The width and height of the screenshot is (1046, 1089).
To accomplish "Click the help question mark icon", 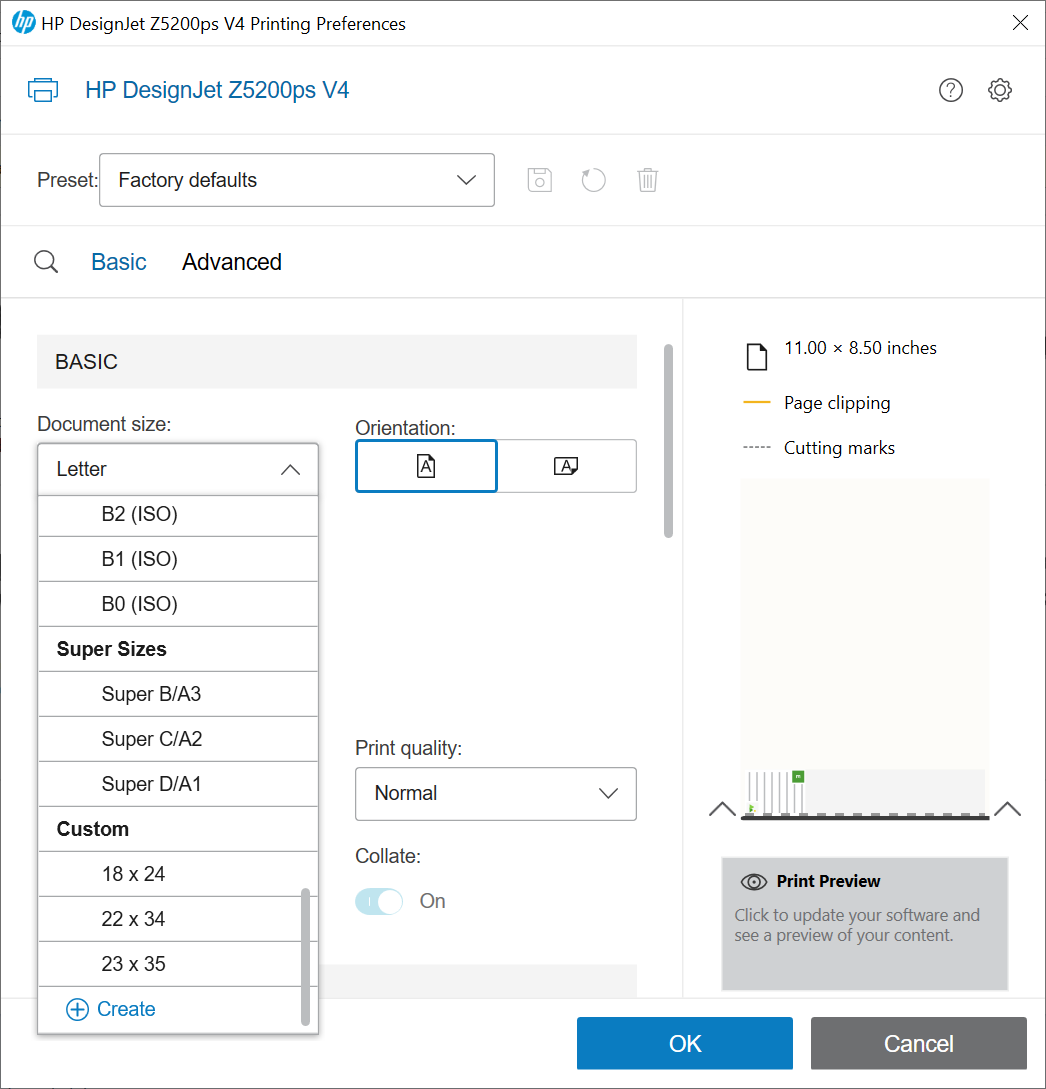I will click(x=950, y=90).
